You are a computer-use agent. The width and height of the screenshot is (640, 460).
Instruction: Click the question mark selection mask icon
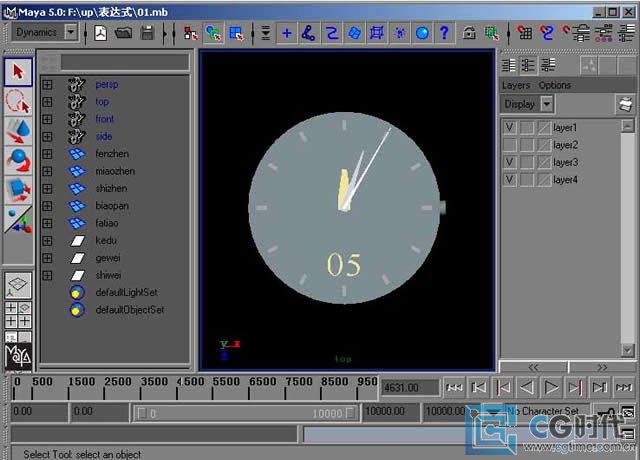coord(444,33)
